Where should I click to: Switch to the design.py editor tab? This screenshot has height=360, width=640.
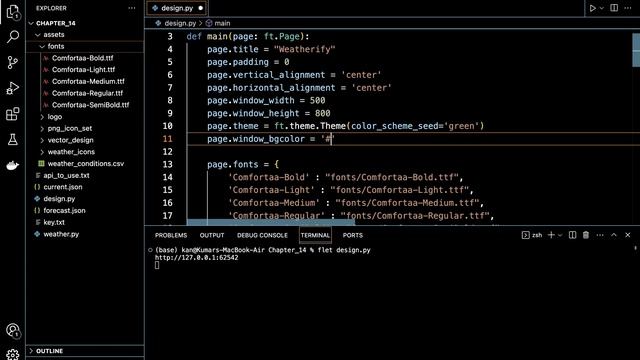pyautogui.click(x=176, y=8)
